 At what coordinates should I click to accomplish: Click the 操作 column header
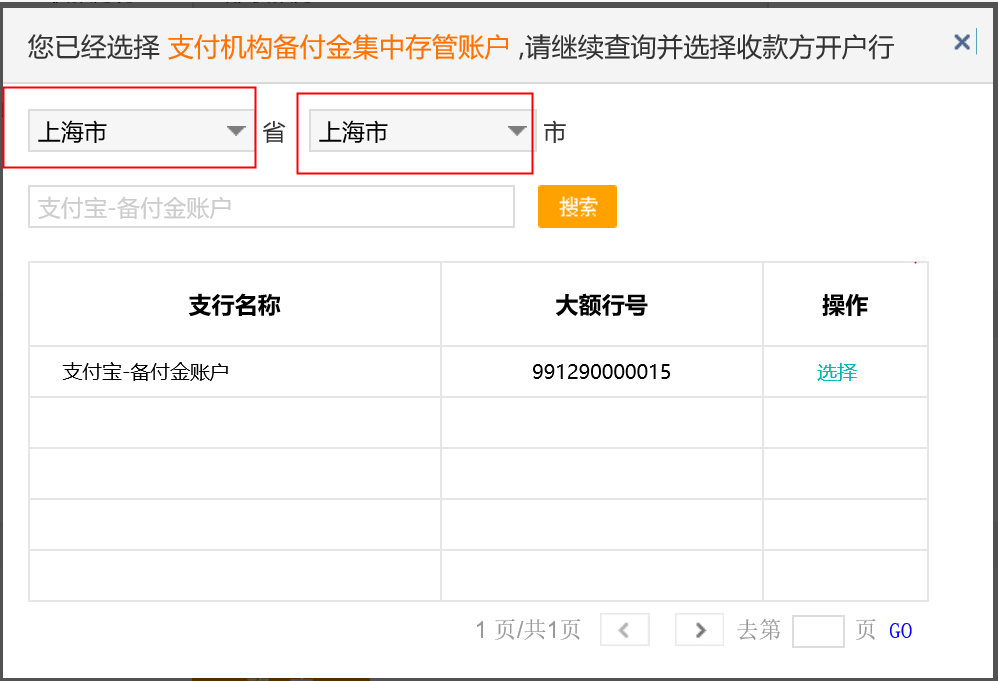(x=845, y=304)
